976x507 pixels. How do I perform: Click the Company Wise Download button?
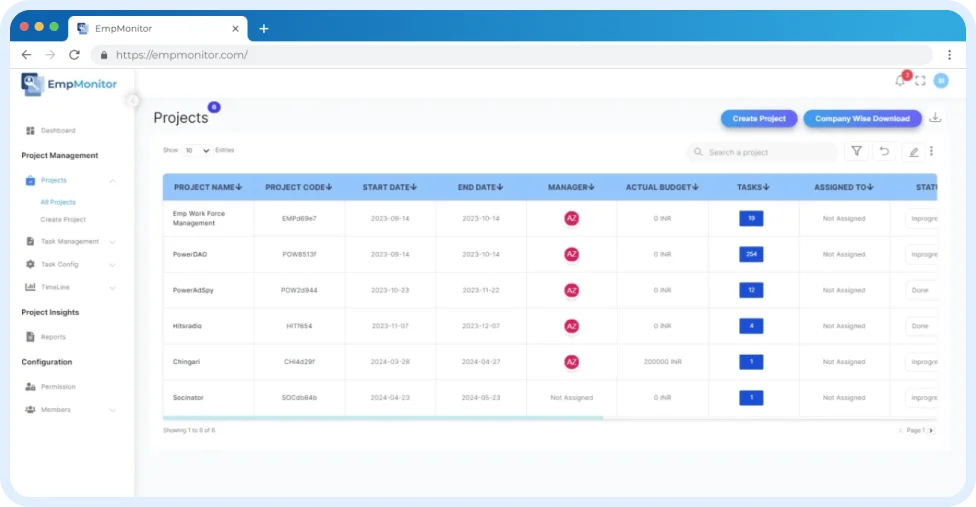pyautogui.click(x=862, y=119)
